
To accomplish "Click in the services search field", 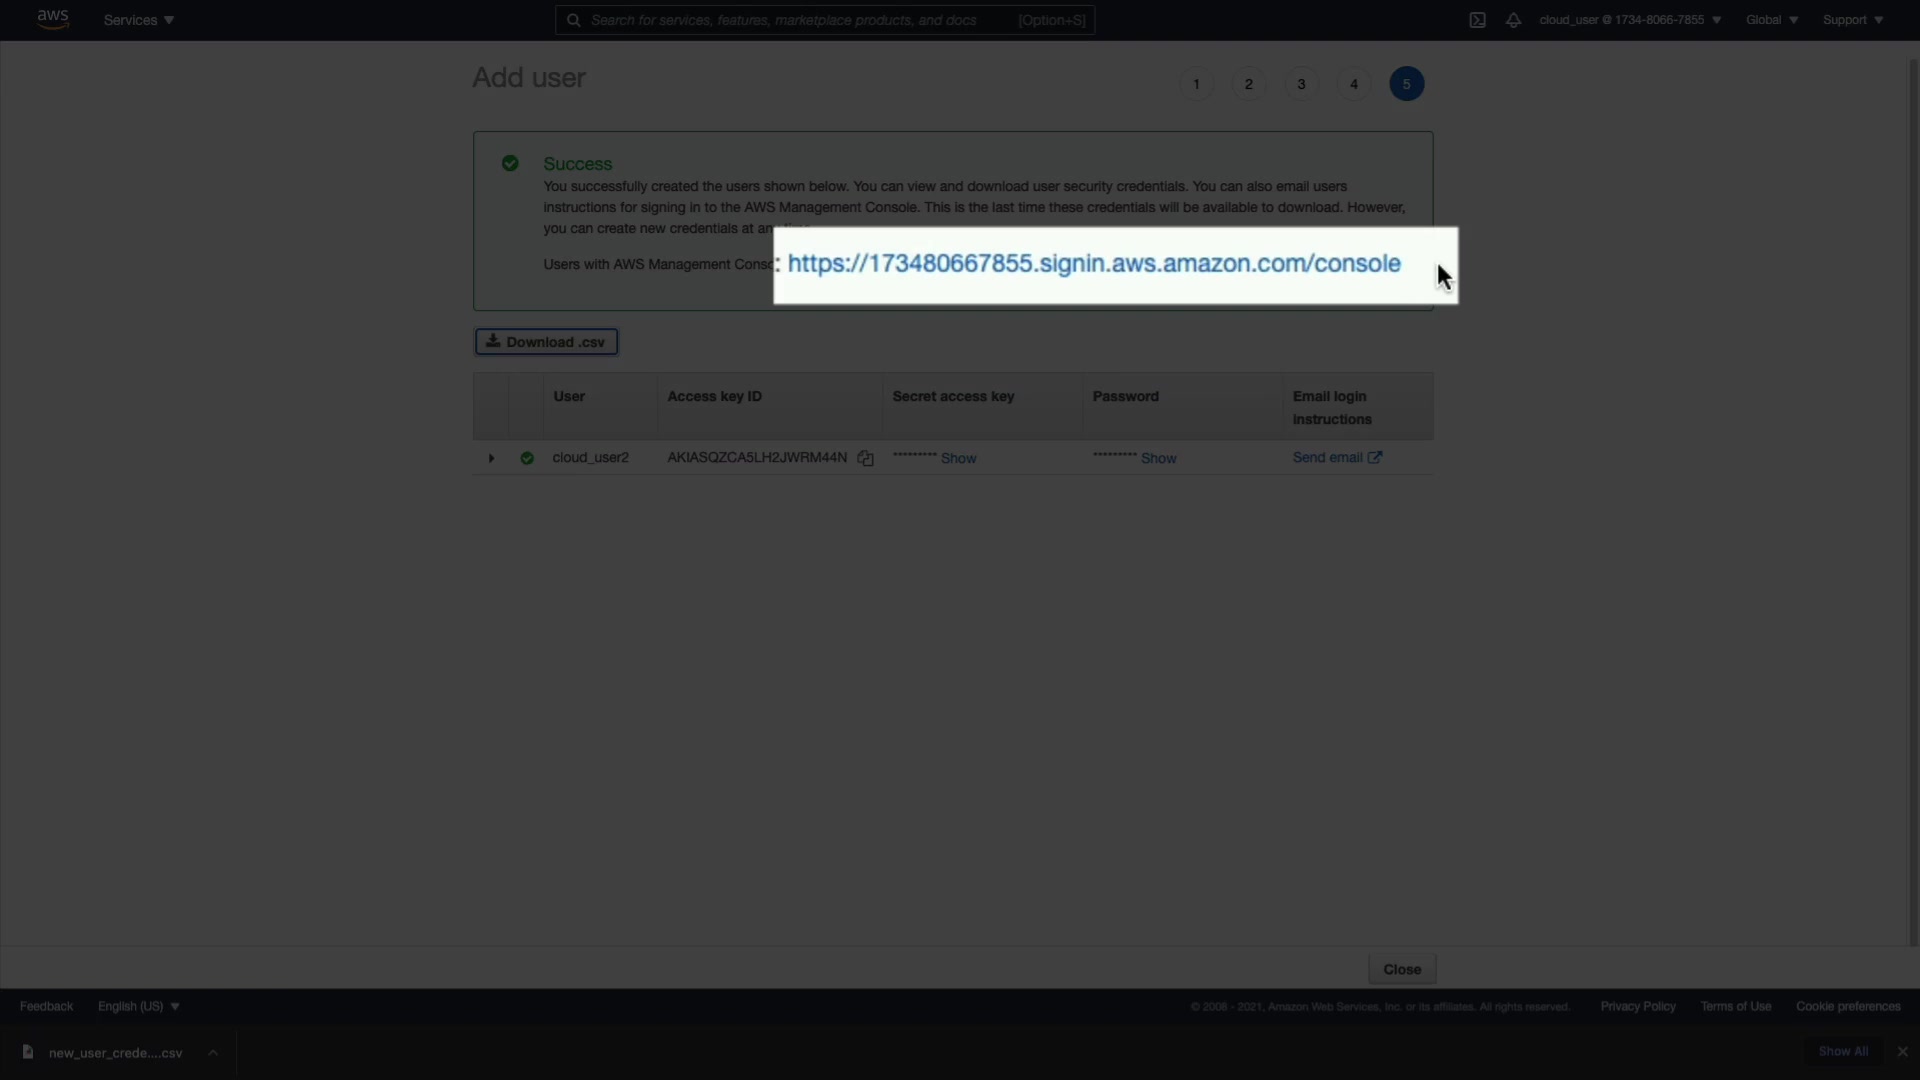I will [800, 20].
